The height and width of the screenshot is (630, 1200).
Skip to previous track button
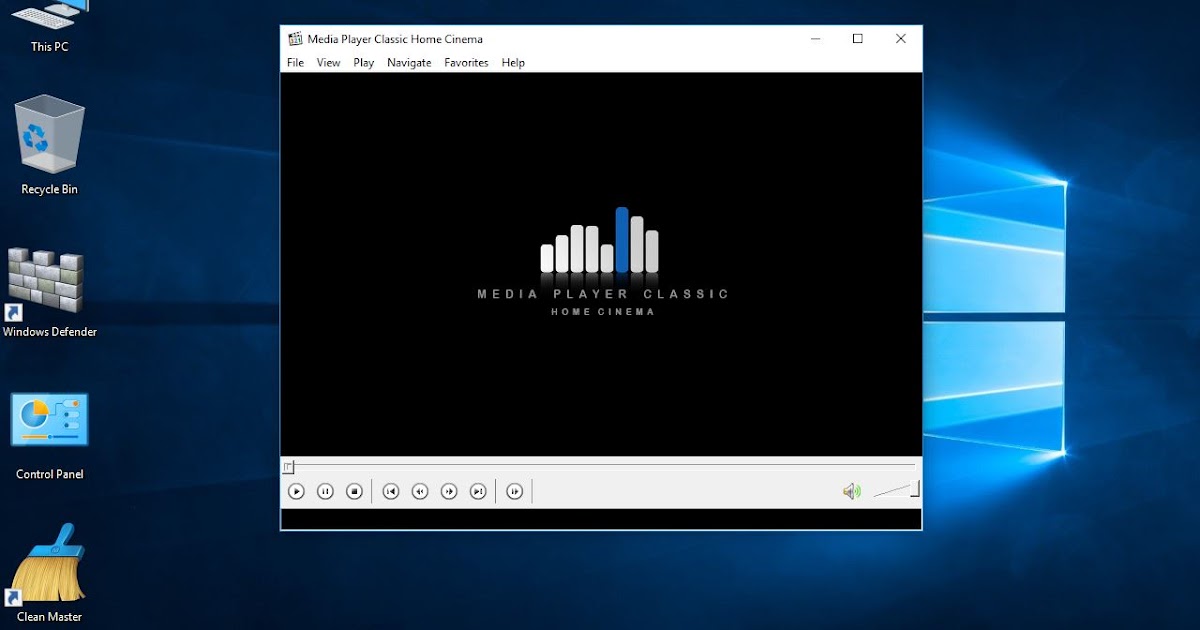coord(391,491)
